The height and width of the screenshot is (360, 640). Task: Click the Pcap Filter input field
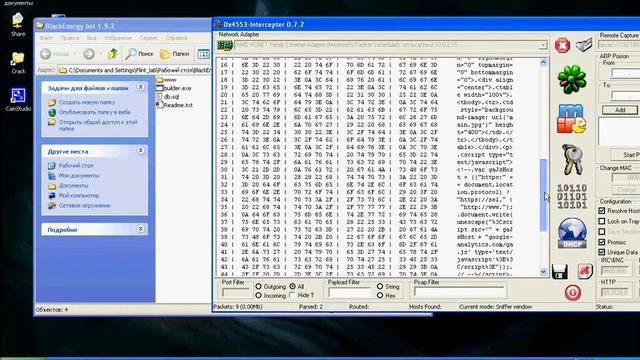pos(460,292)
